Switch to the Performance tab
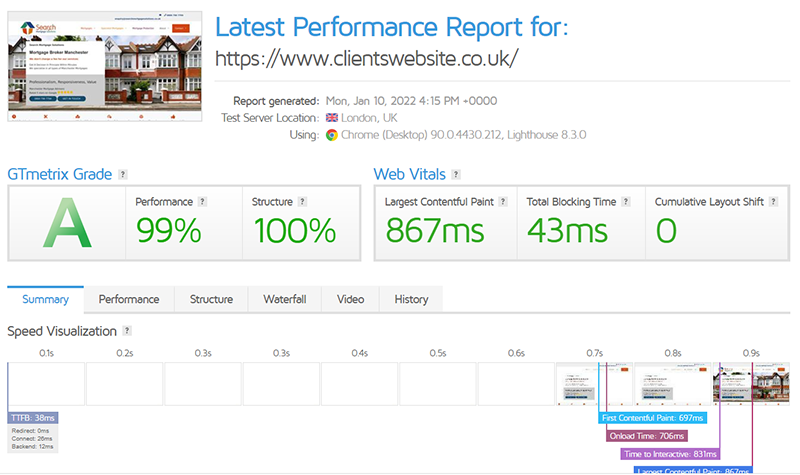This screenshot has width=800, height=475. point(129,299)
